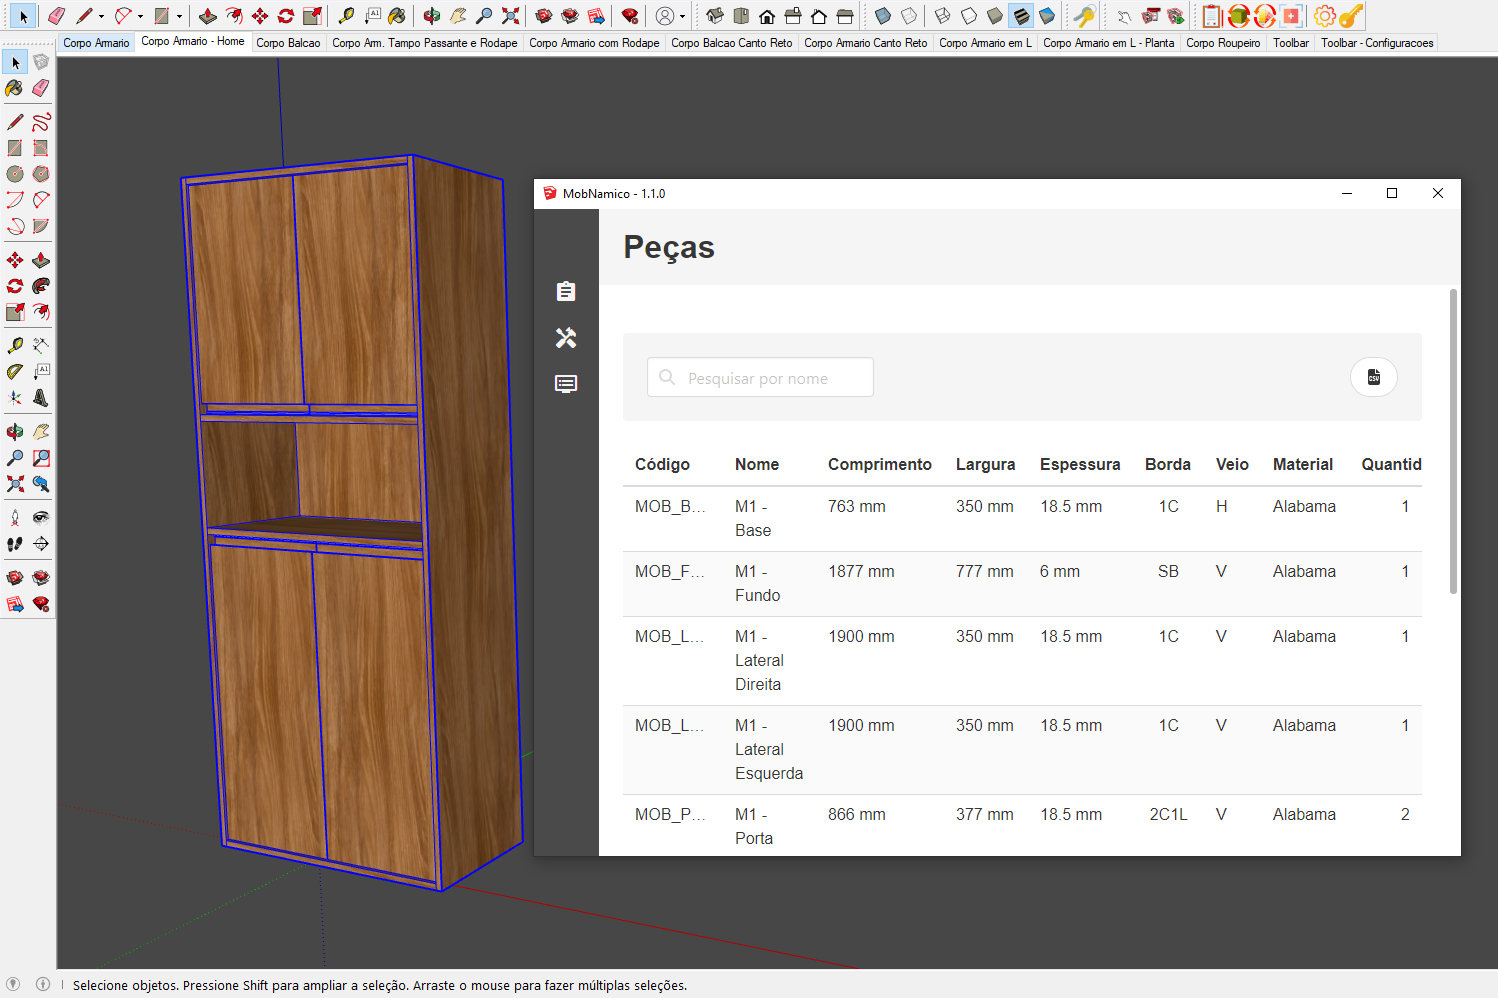This screenshot has height=998, width=1498.
Task: Activate the Look Around eye tool
Action: click(x=41, y=517)
